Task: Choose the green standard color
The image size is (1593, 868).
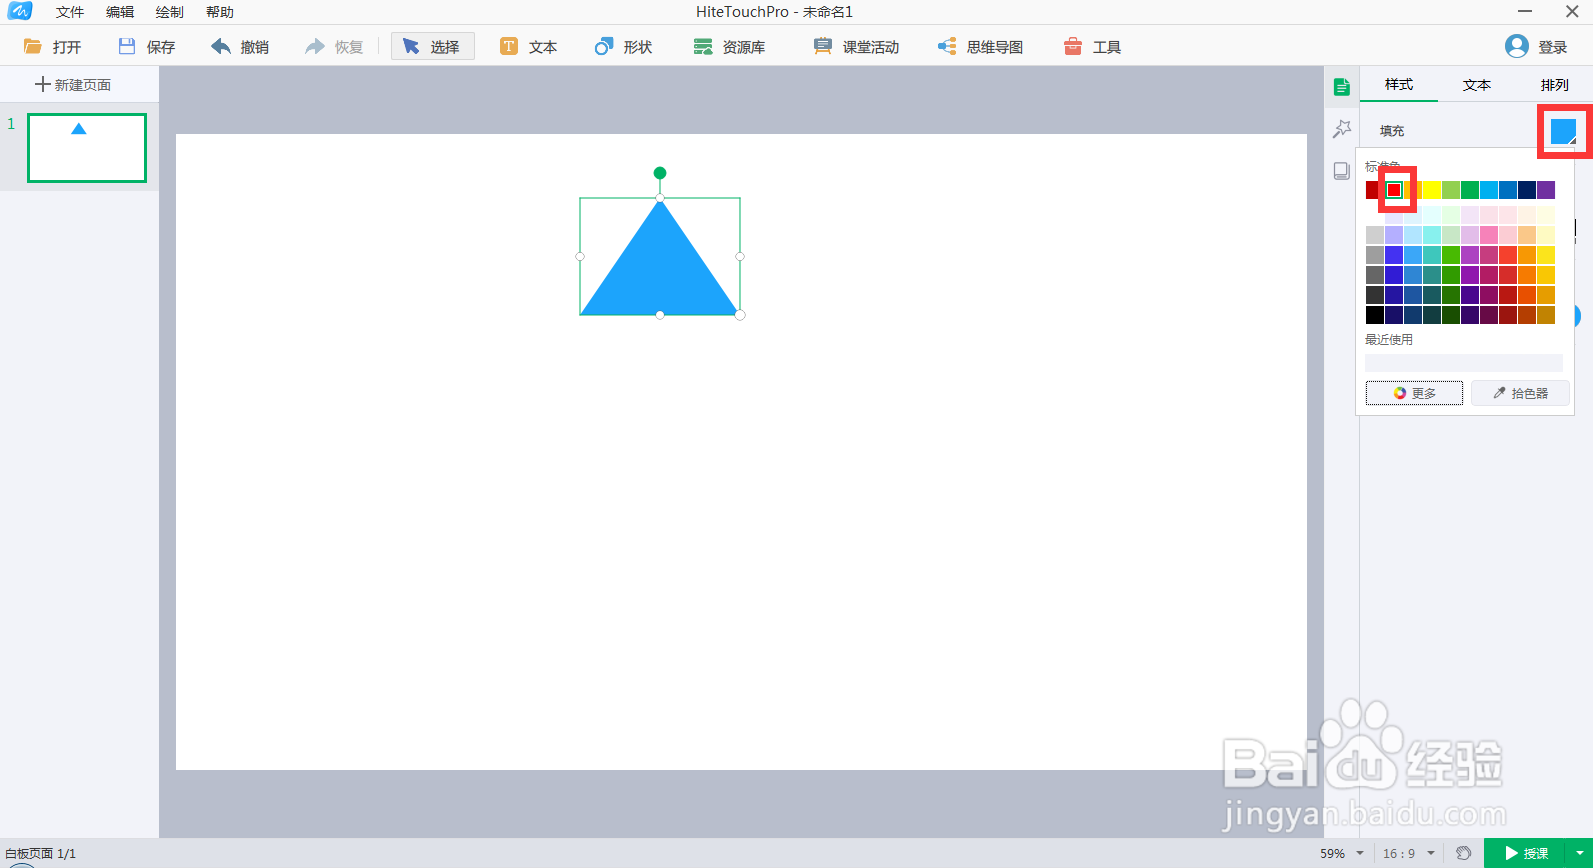Action: coord(1470,190)
